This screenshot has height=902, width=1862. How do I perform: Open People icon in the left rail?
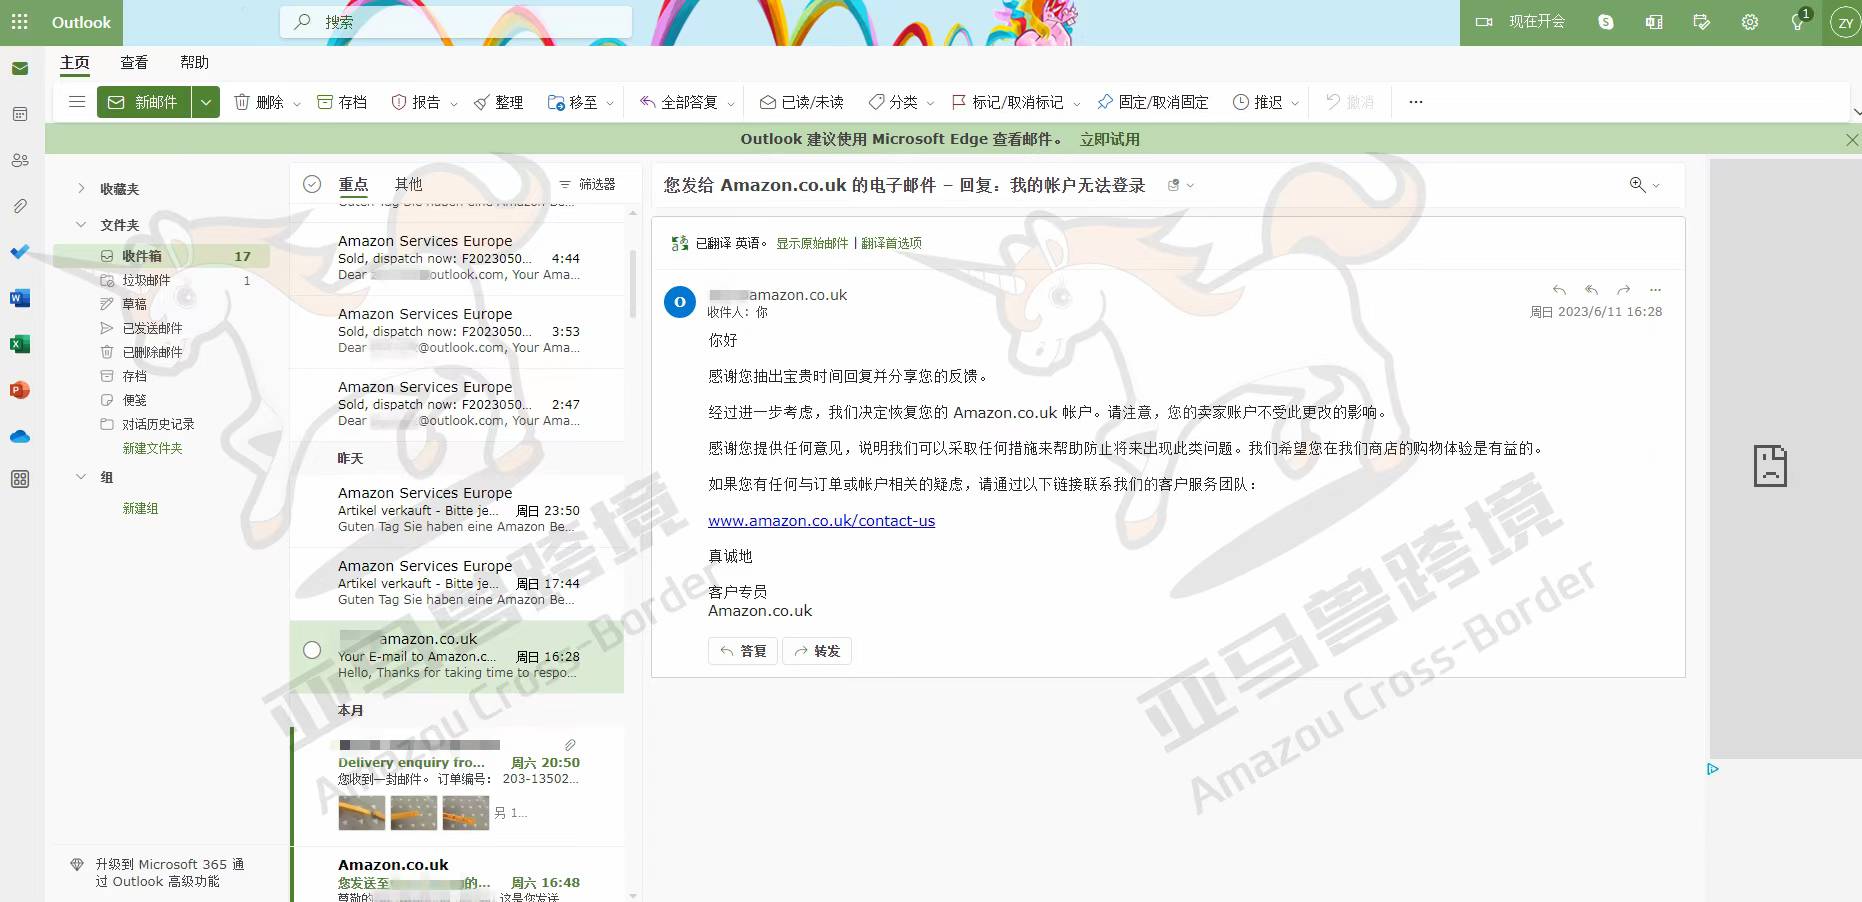pyautogui.click(x=20, y=160)
